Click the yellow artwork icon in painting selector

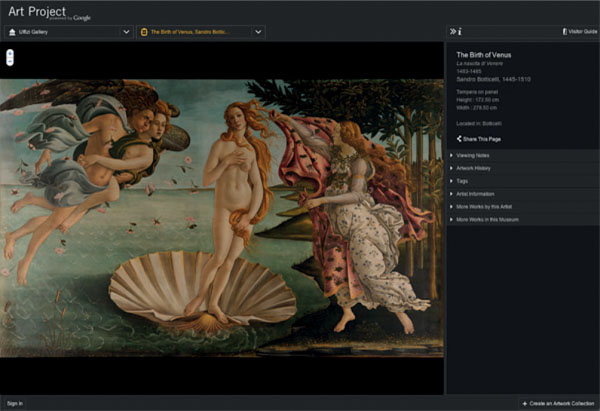tap(144, 32)
